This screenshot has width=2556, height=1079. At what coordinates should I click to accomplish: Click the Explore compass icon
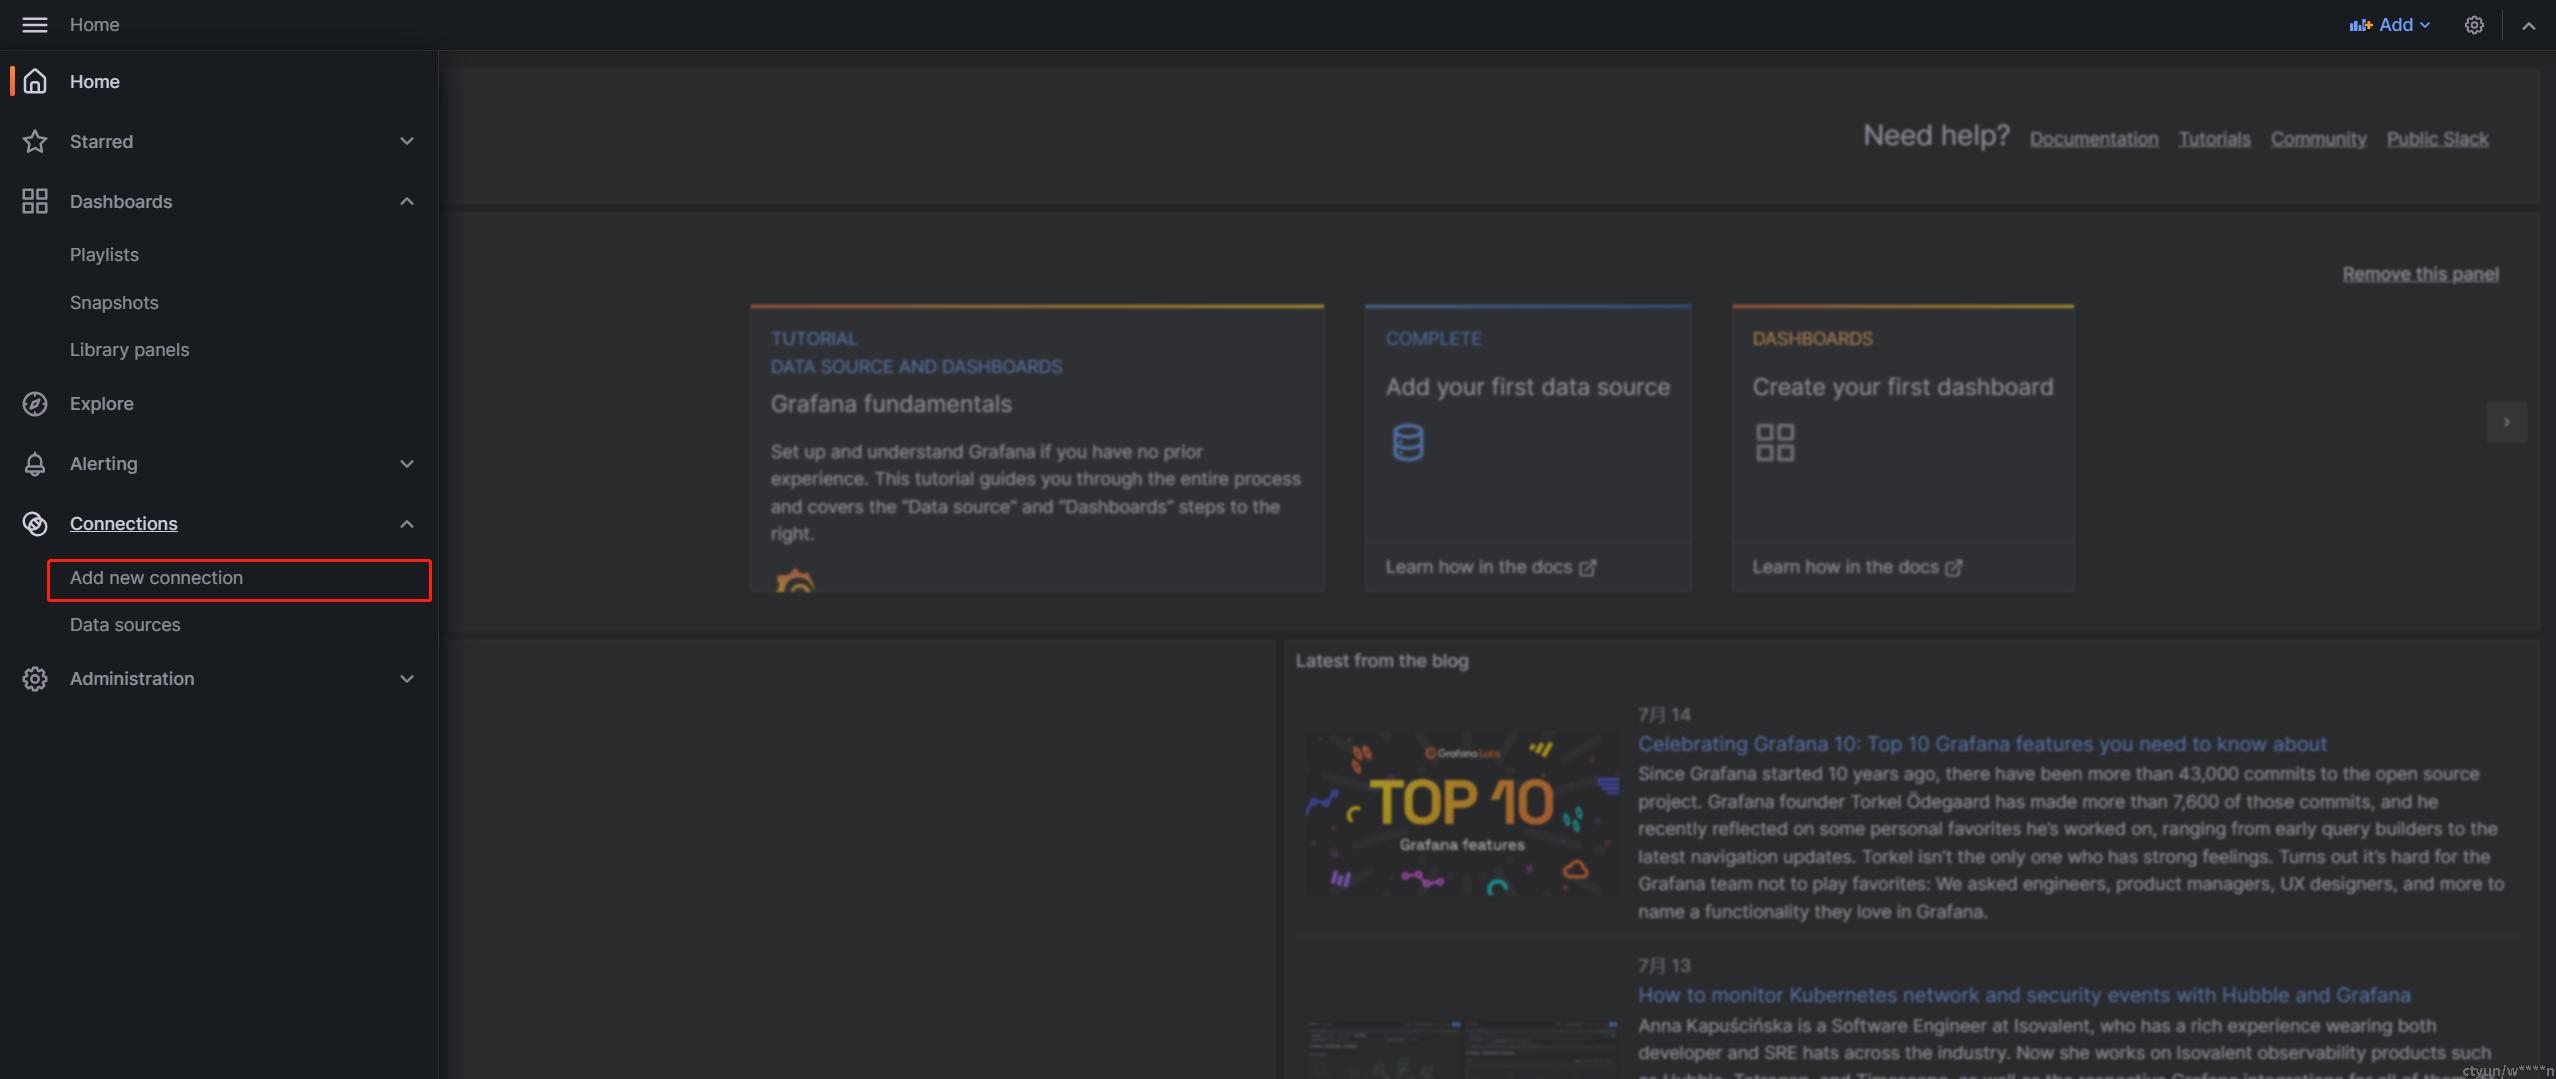(x=35, y=403)
